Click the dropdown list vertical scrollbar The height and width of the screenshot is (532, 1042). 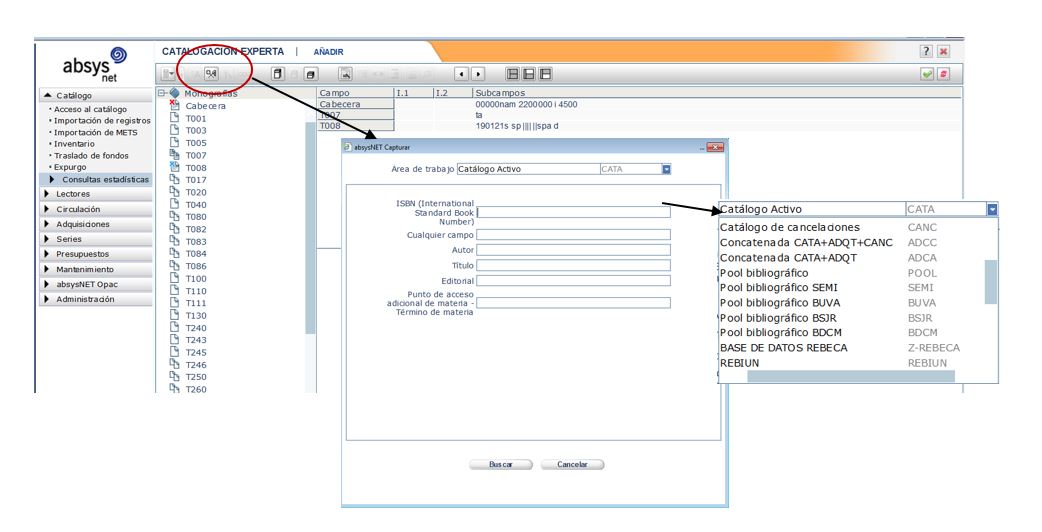[991, 282]
